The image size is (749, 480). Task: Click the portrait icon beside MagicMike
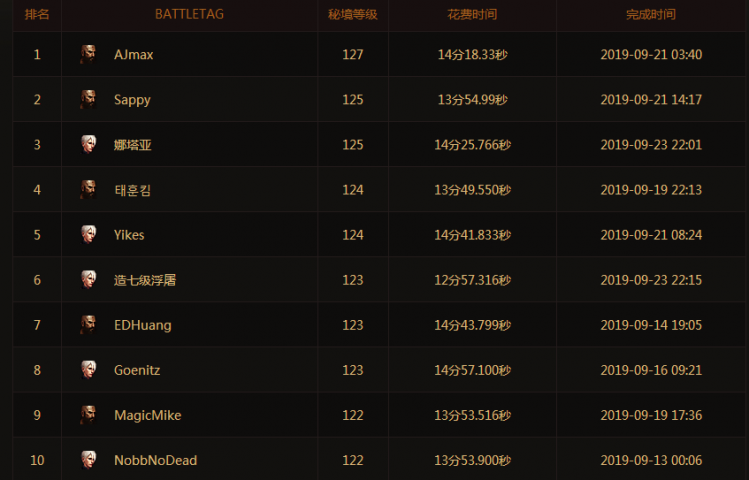(x=88, y=414)
